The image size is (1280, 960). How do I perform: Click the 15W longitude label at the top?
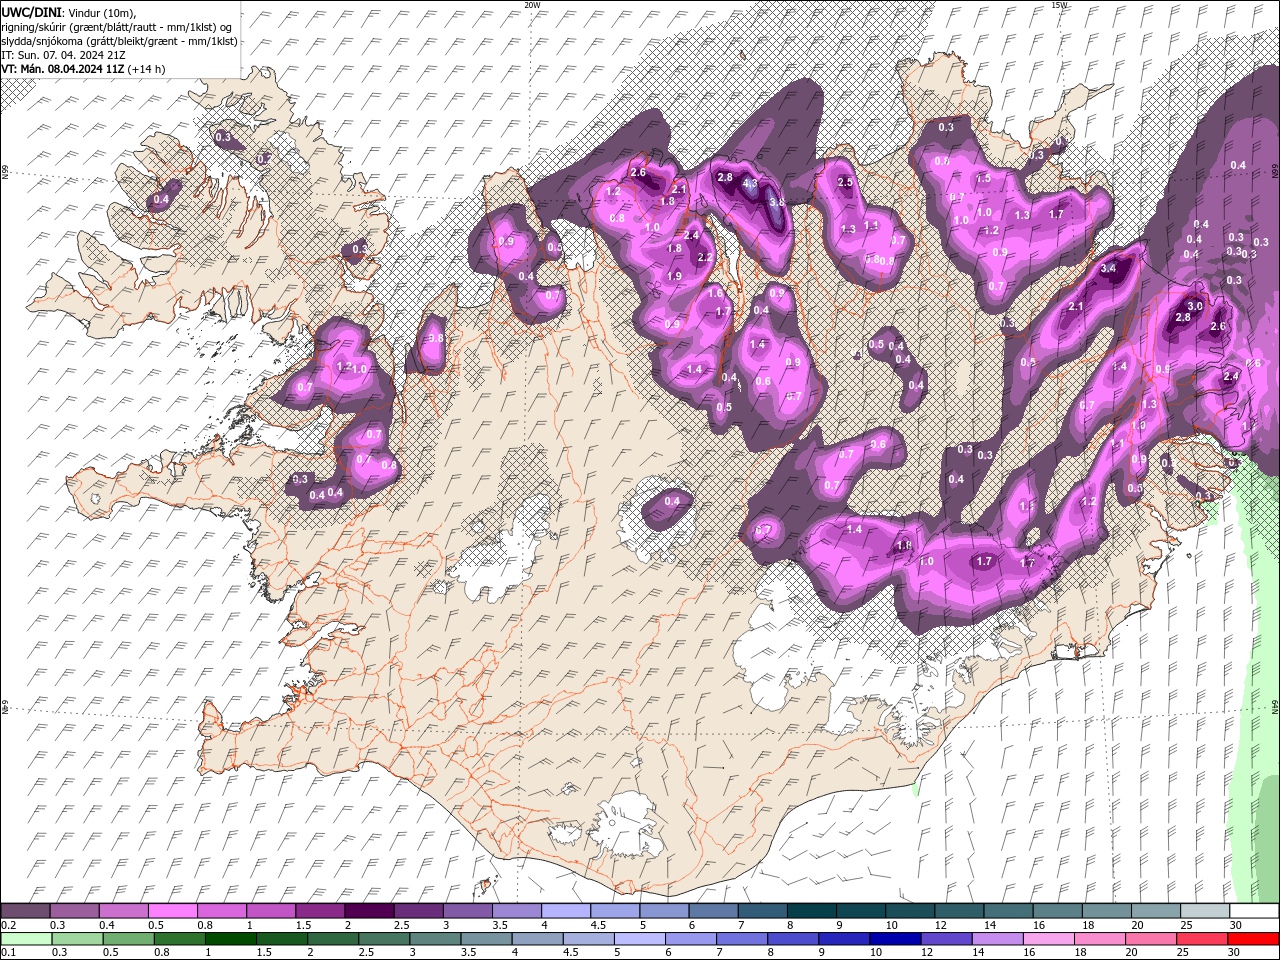click(1060, 5)
